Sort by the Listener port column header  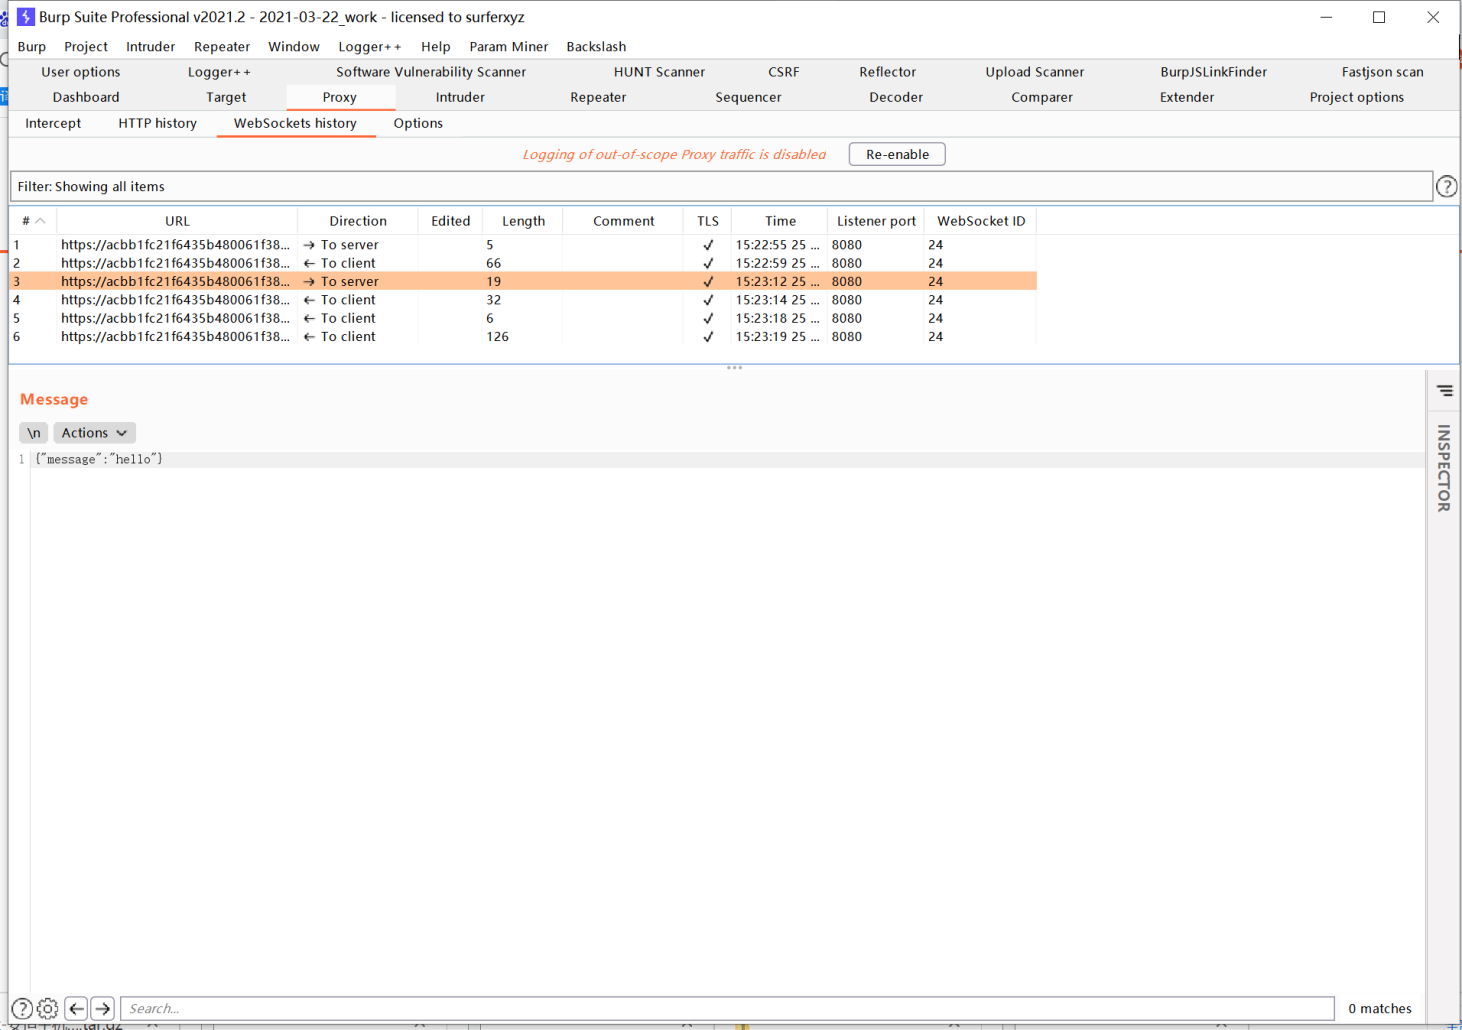[x=876, y=221]
